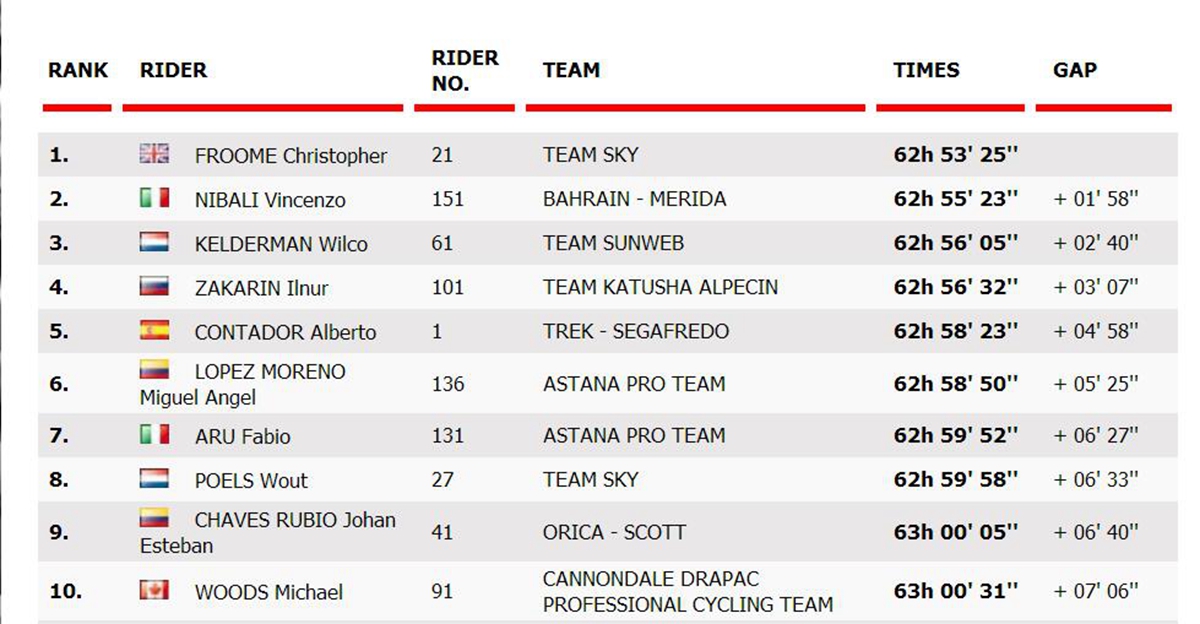Click the British flag beside Froome
The height and width of the screenshot is (624, 1200).
pyautogui.click(x=154, y=154)
